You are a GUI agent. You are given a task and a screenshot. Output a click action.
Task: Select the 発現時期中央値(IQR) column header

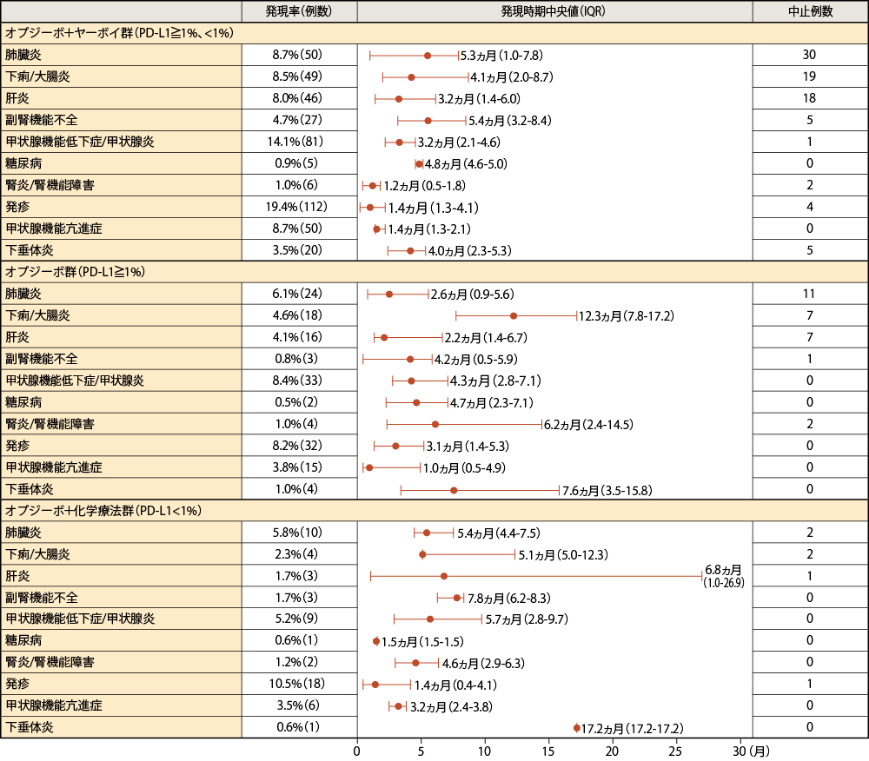click(554, 11)
